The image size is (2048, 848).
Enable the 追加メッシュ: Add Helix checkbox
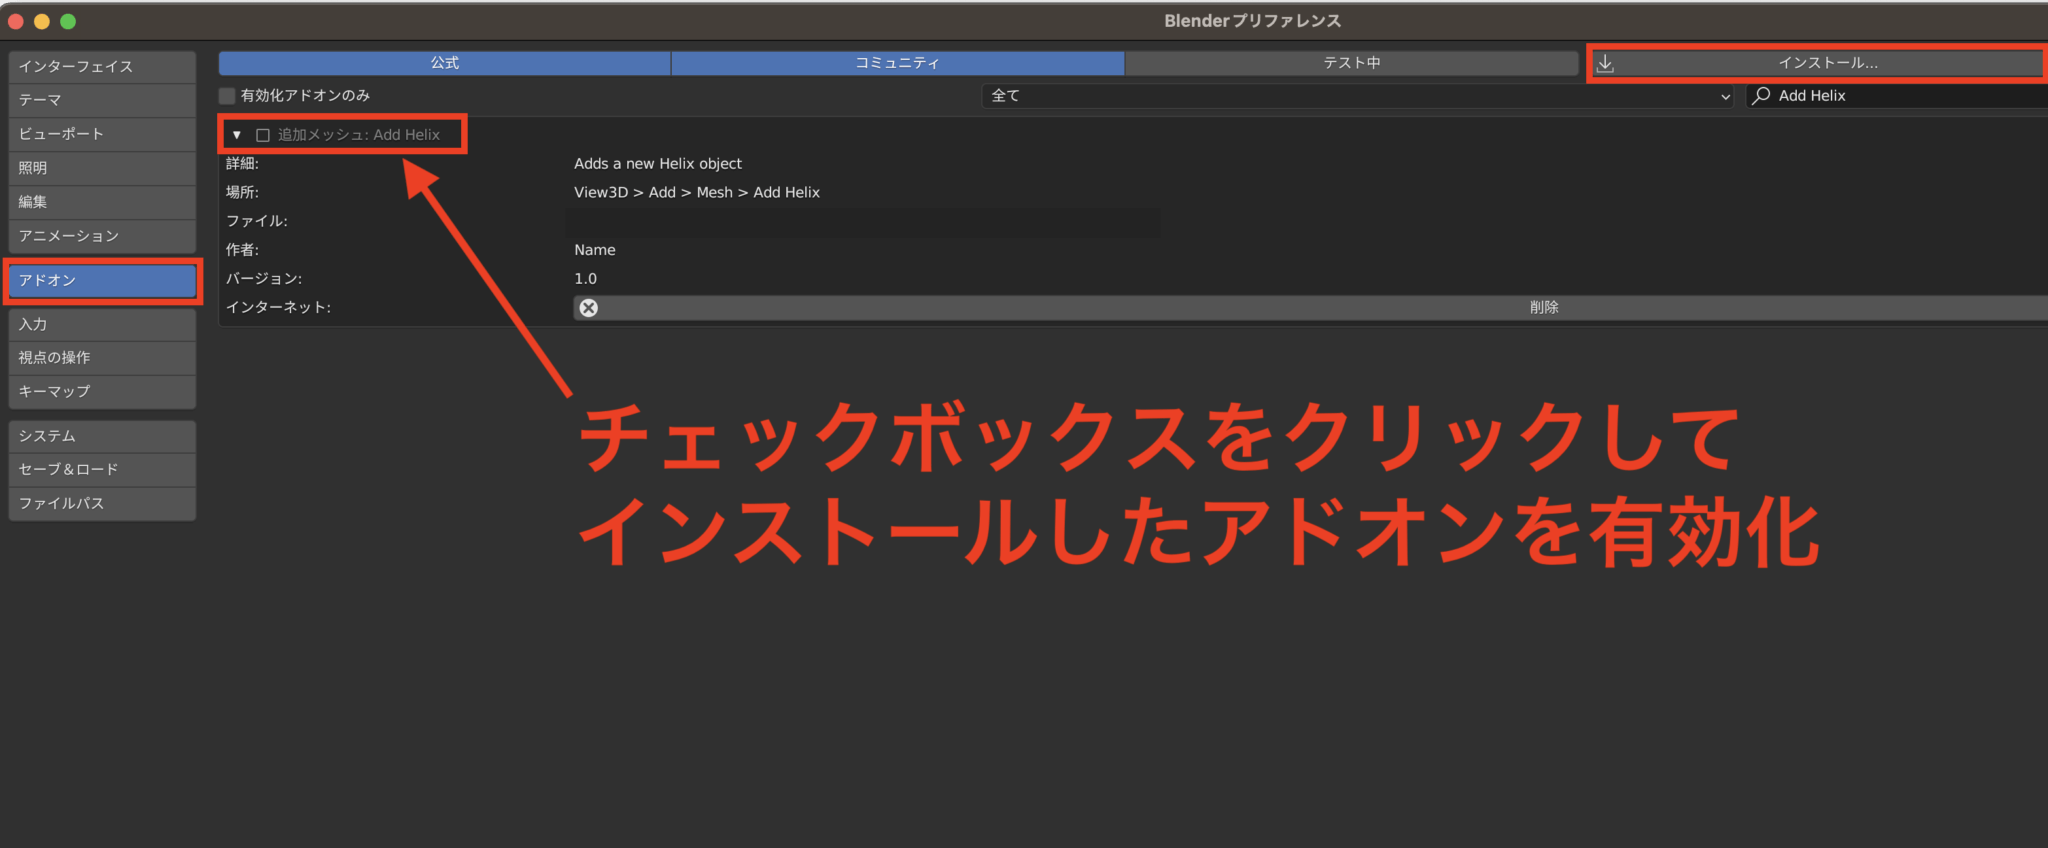click(x=263, y=135)
